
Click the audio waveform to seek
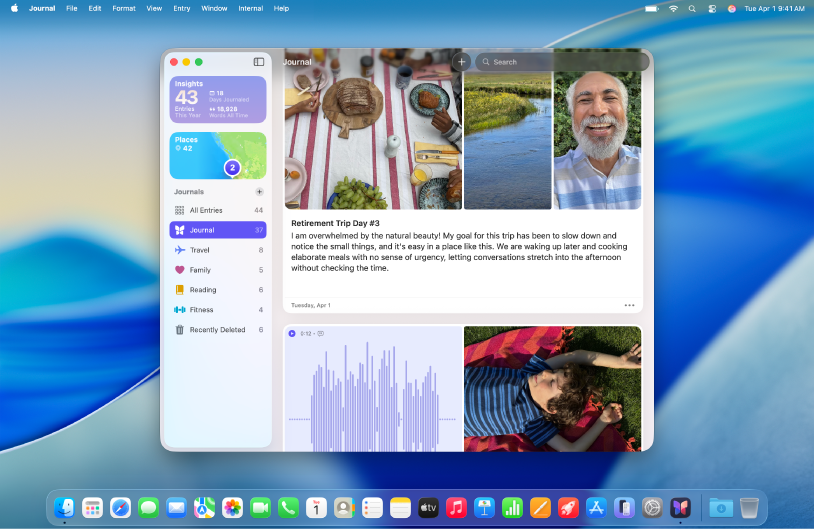(x=372, y=395)
